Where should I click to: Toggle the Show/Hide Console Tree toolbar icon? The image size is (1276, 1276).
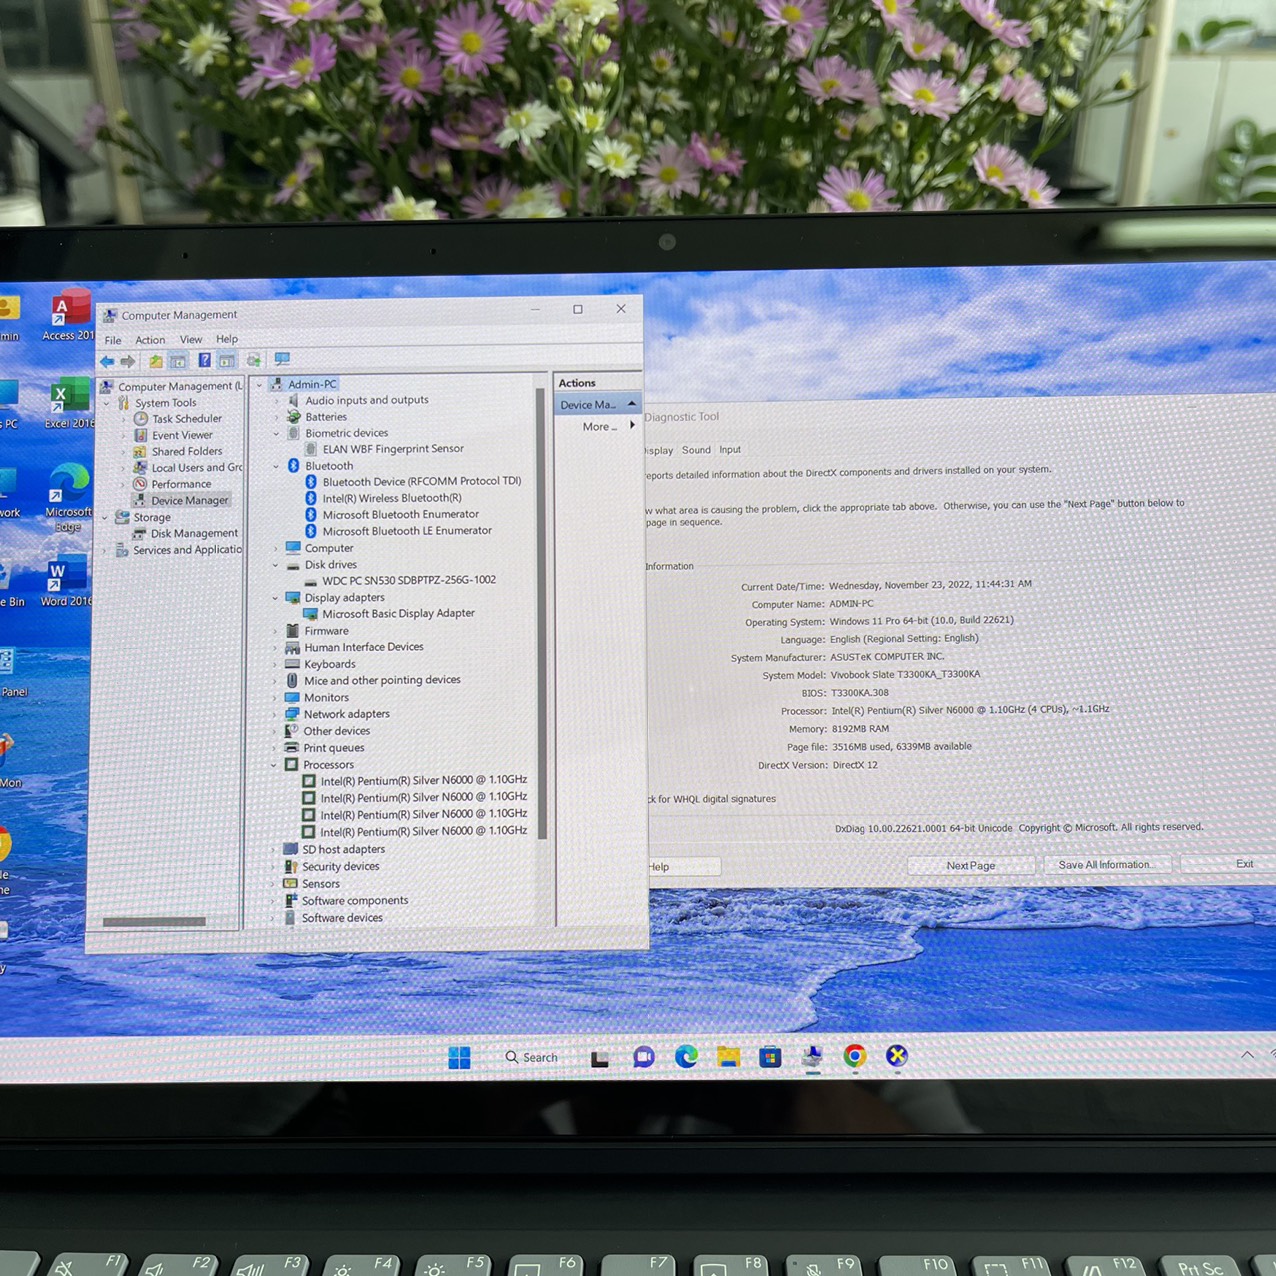pos(178,361)
